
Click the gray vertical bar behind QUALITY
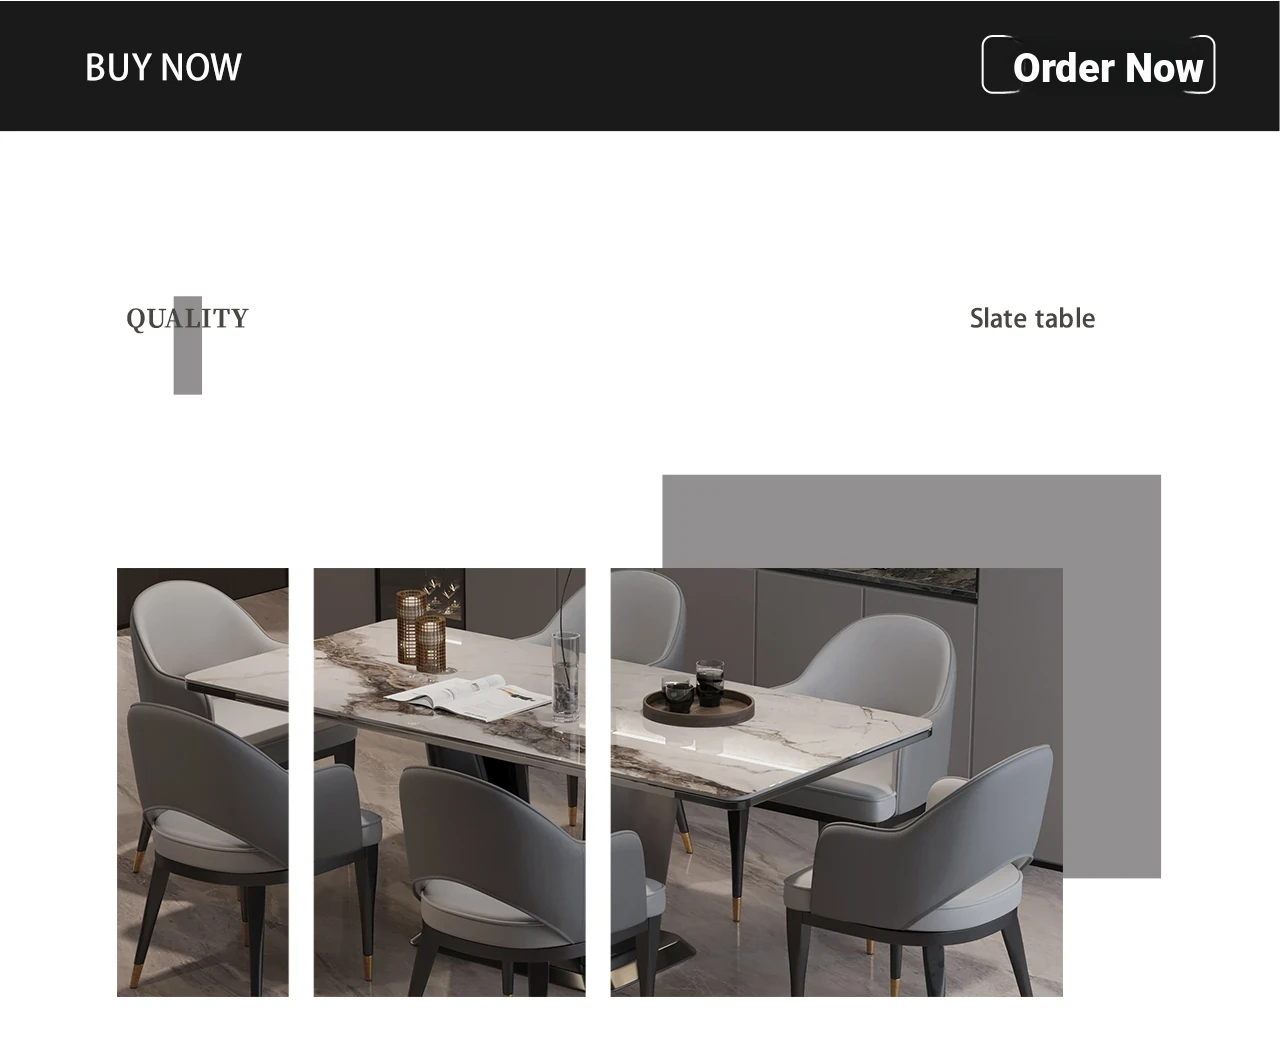click(188, 345)
